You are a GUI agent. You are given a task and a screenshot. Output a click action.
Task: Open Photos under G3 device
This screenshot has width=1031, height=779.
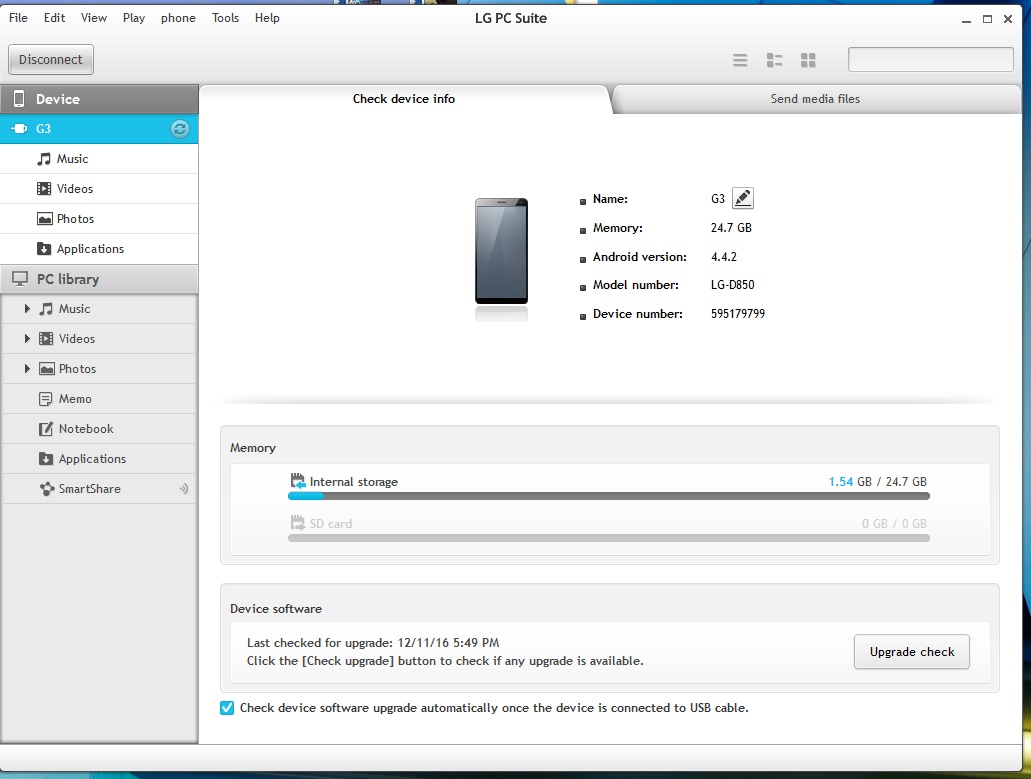click(x=99, y=219)
